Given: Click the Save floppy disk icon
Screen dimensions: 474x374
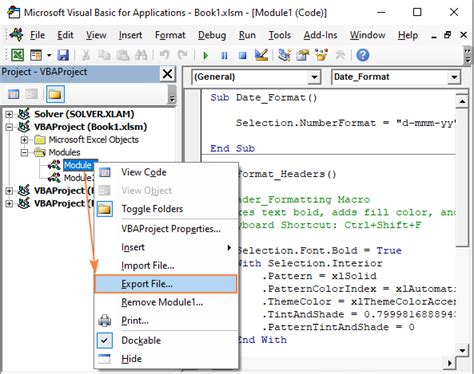Looking at the screenshot, I should (63, 55).
